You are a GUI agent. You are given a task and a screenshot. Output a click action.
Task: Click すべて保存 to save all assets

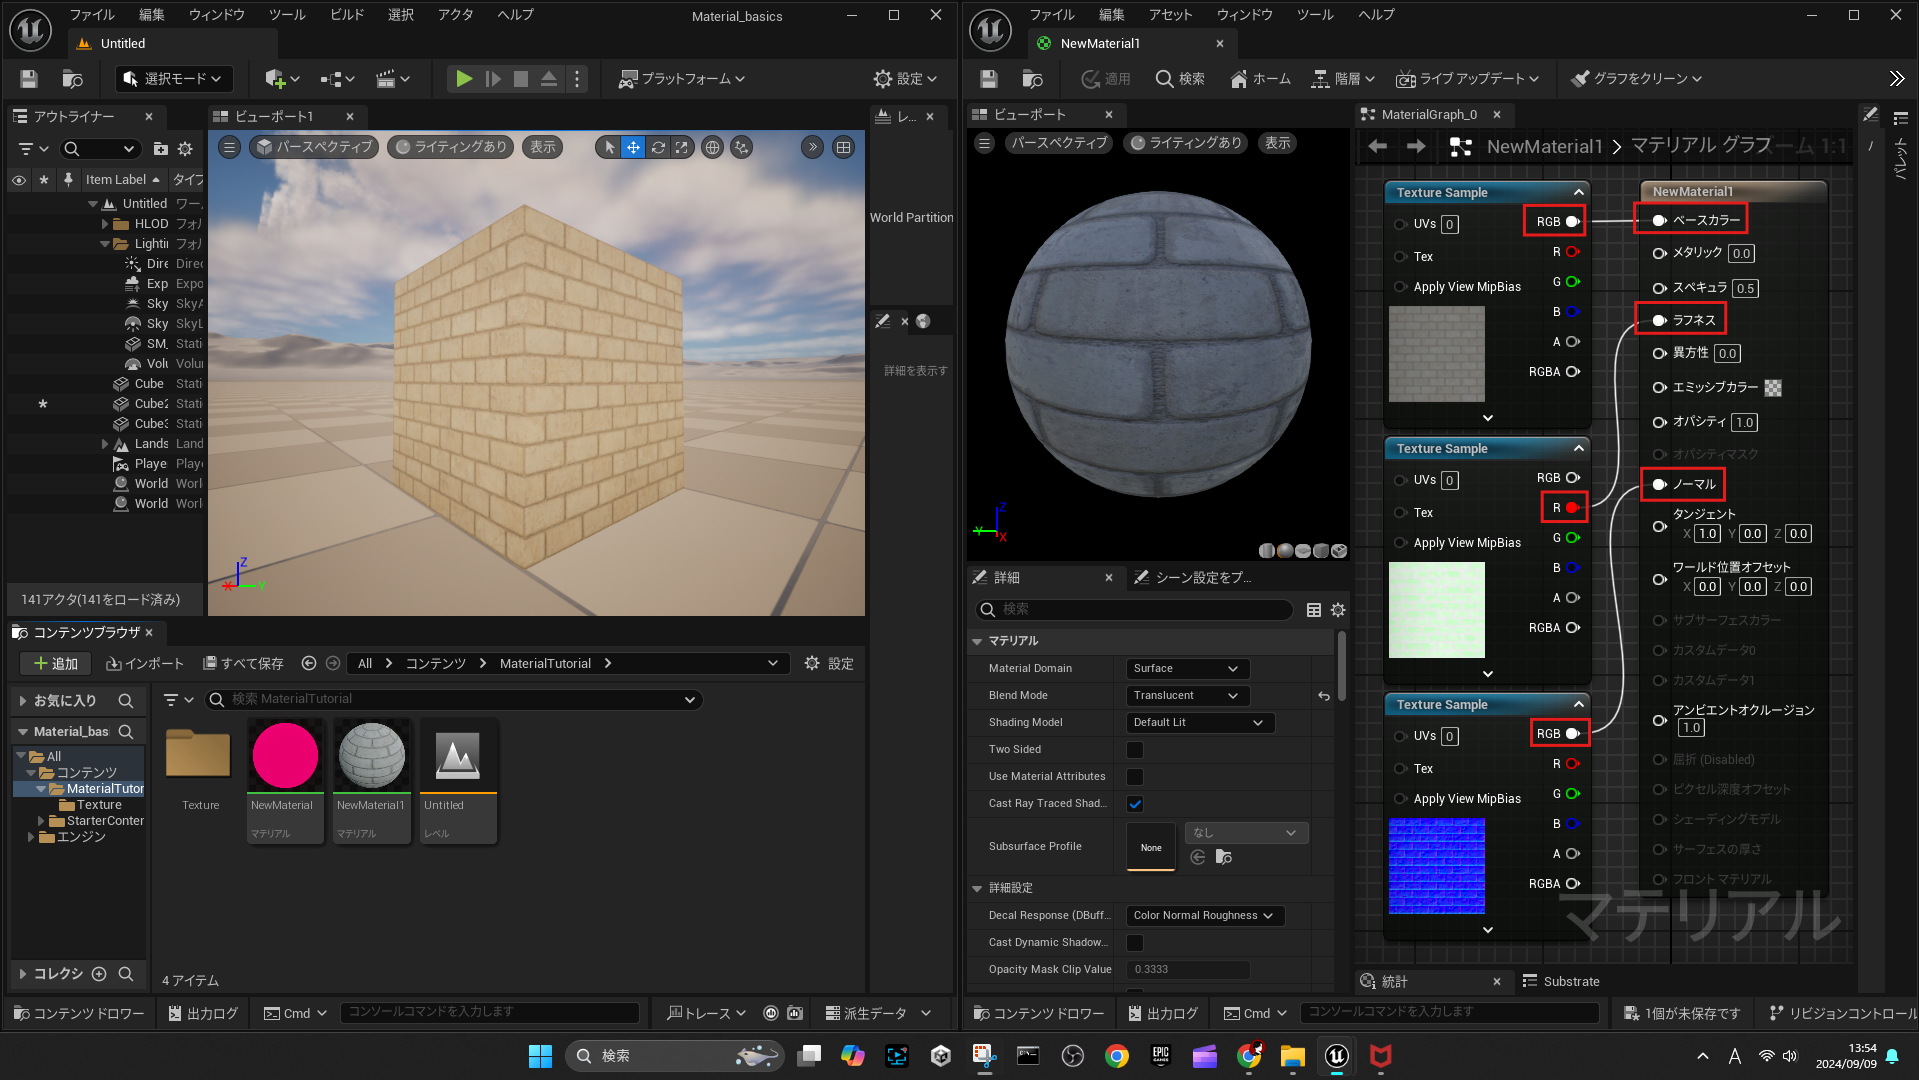click(243, 663)
